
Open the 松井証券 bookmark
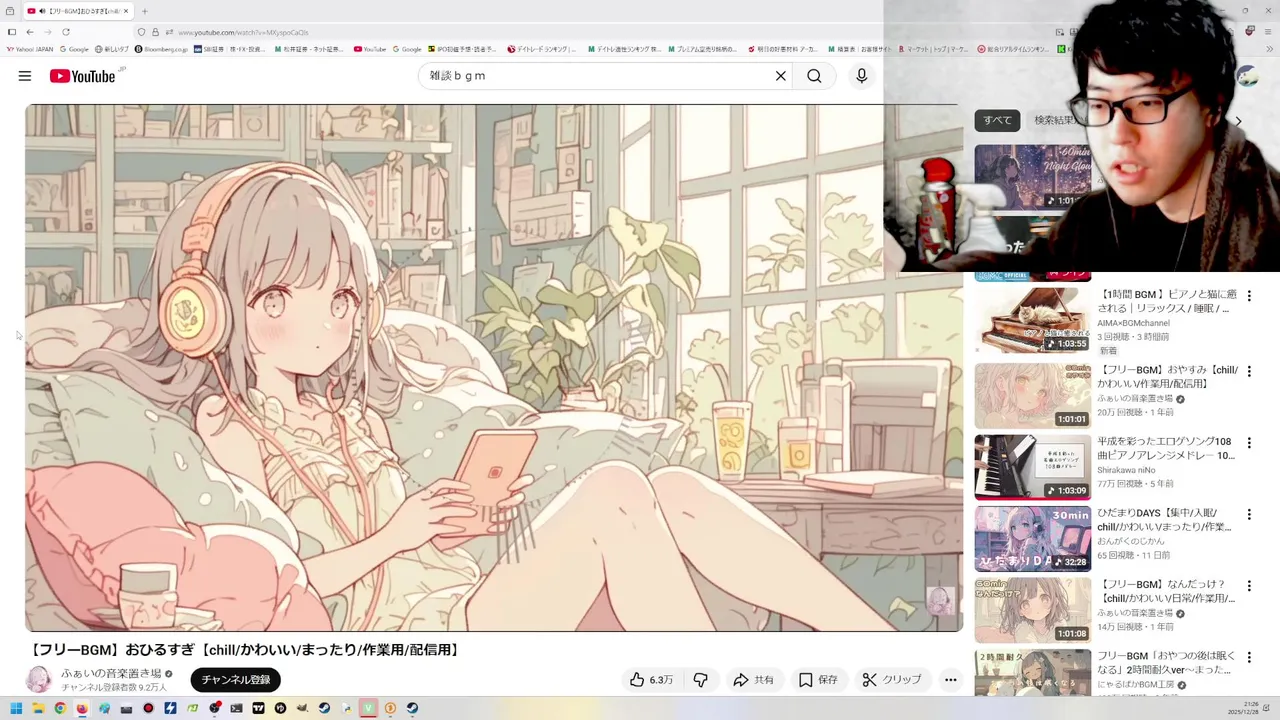[309, 49]
